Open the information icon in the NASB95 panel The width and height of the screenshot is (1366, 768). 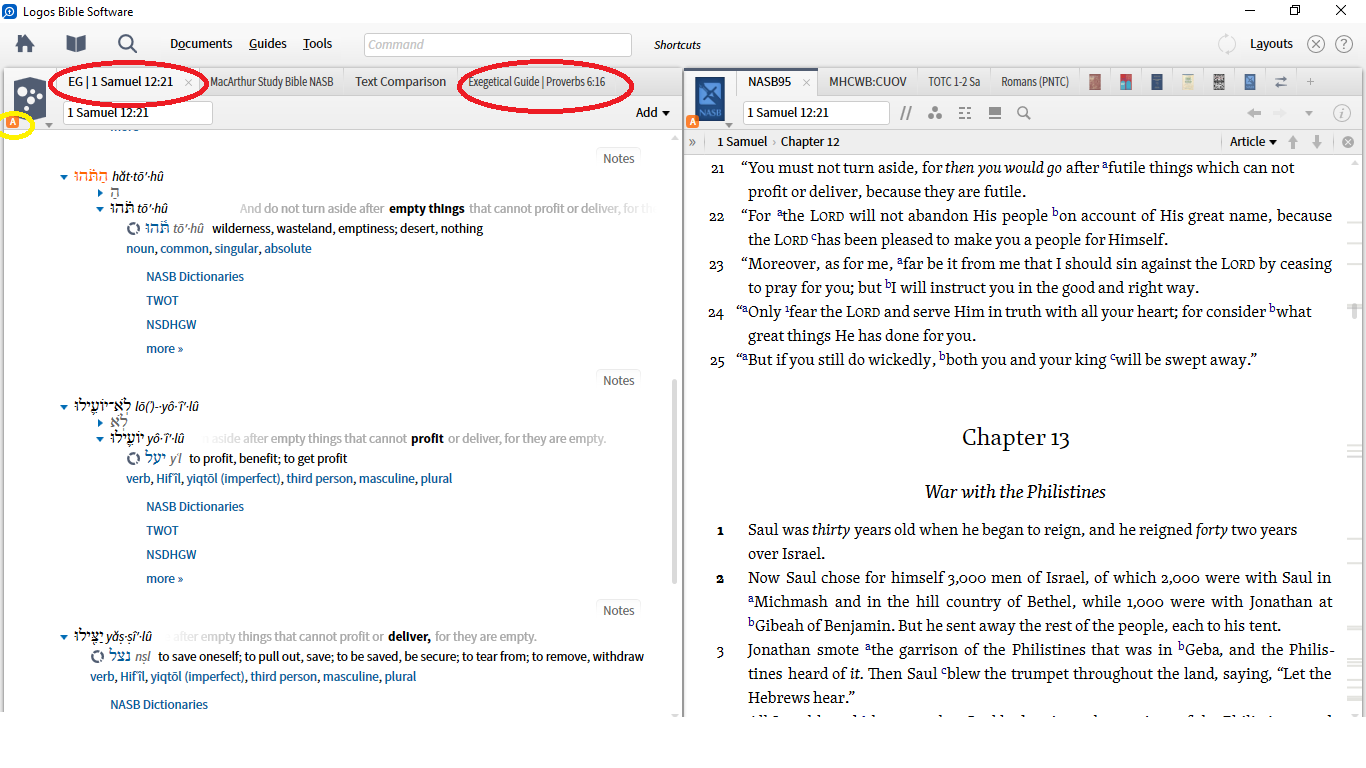pos(1342,113)
